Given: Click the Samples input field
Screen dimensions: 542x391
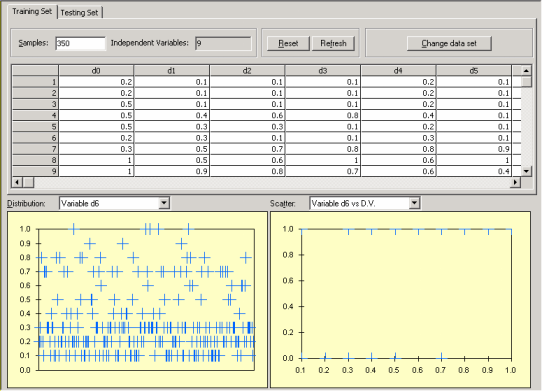Looking at the screenshot, I should pos(80,43).
